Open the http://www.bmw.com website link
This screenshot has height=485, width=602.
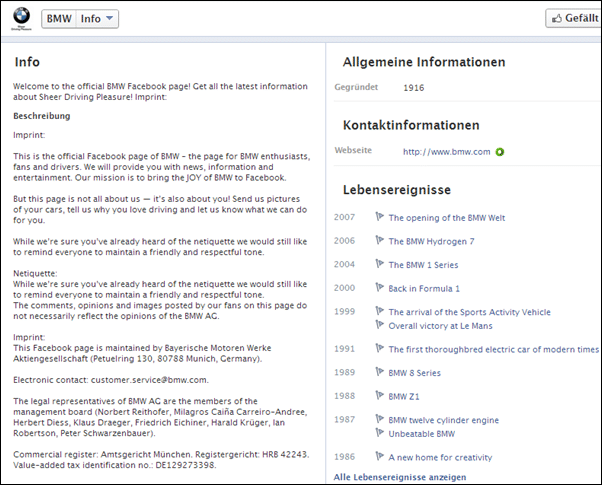(x=447, y=152)
